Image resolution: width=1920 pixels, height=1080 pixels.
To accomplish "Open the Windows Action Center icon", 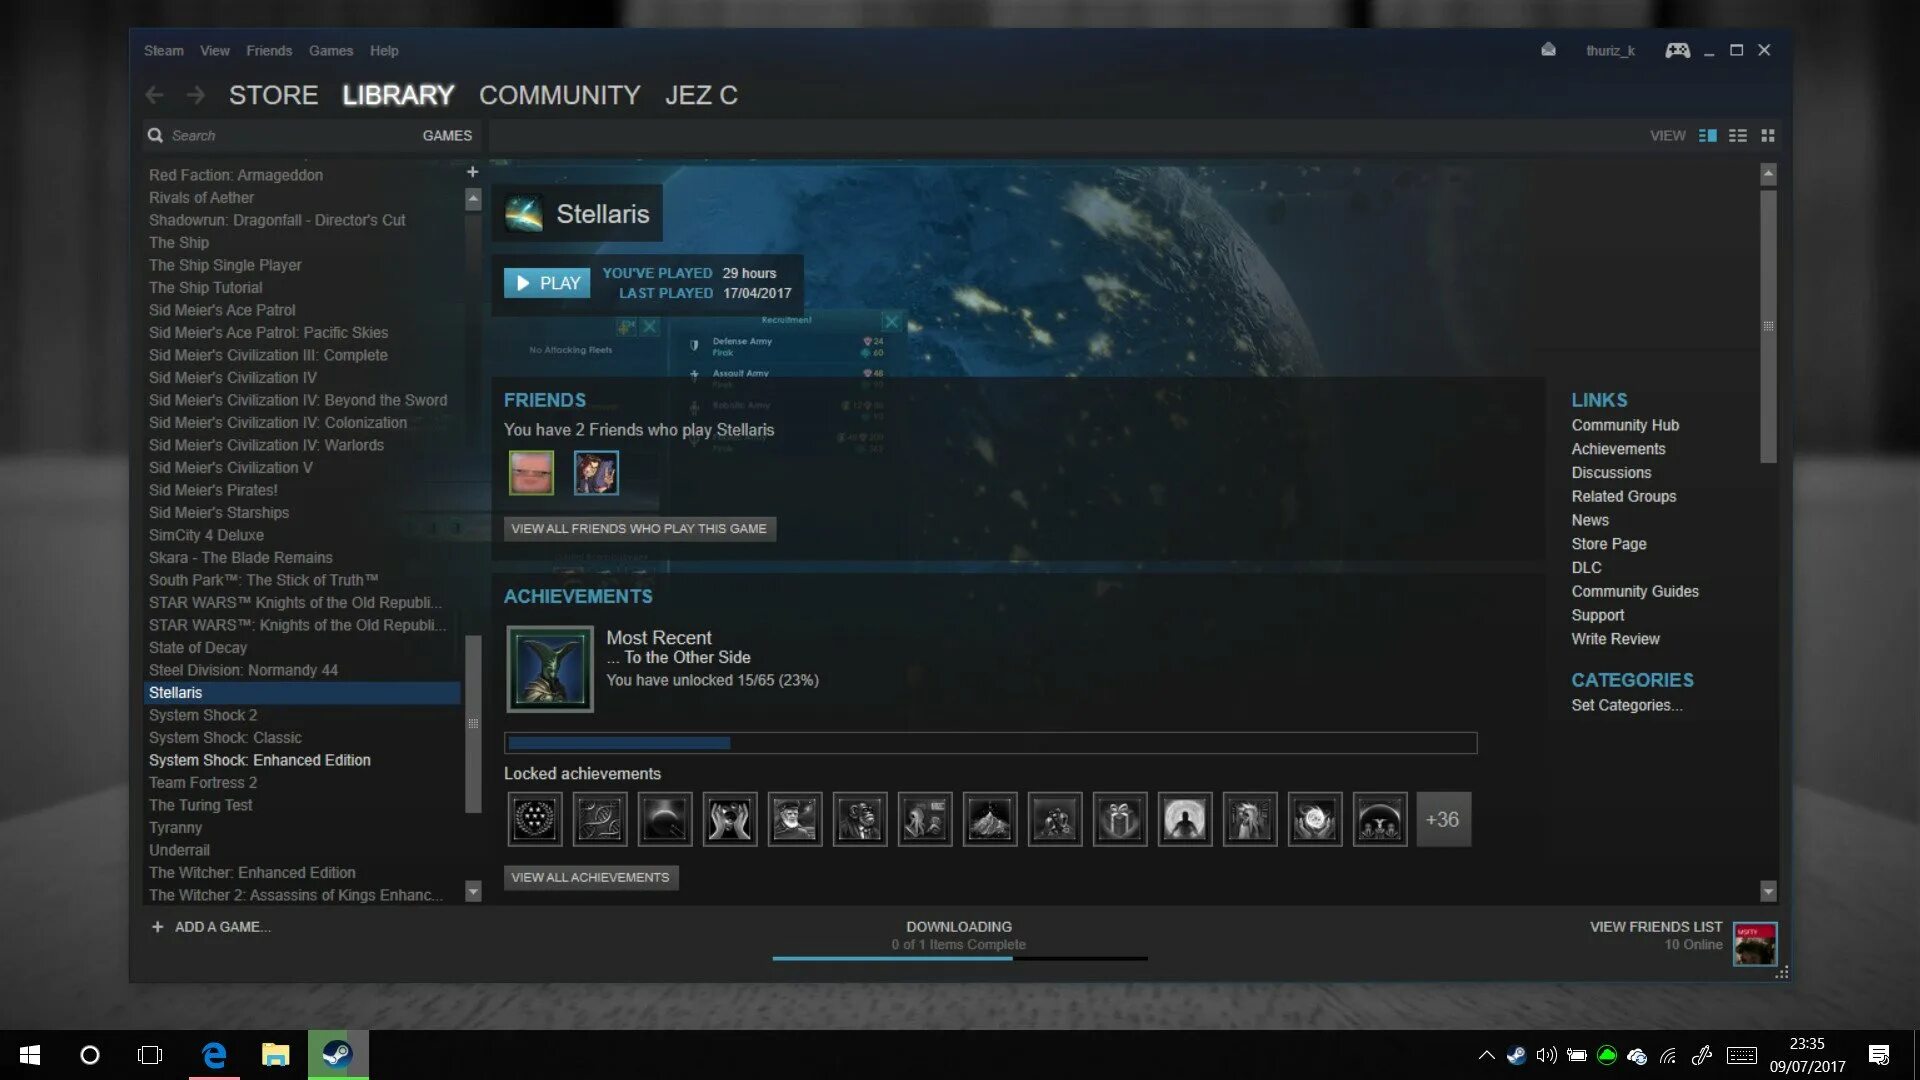I will pos(1878,1055).
